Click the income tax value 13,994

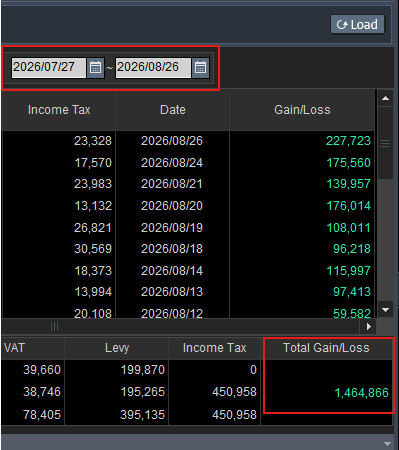[93, 292]
